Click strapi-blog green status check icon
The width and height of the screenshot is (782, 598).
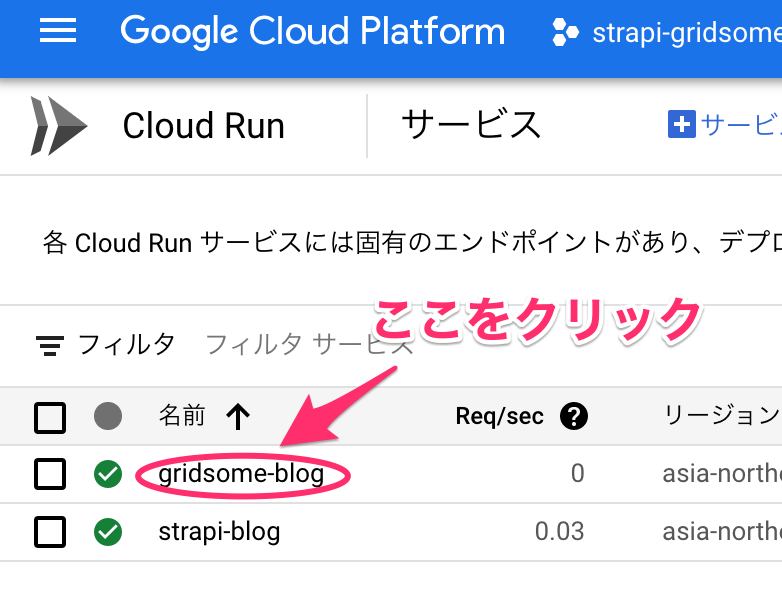coord(108,532)
